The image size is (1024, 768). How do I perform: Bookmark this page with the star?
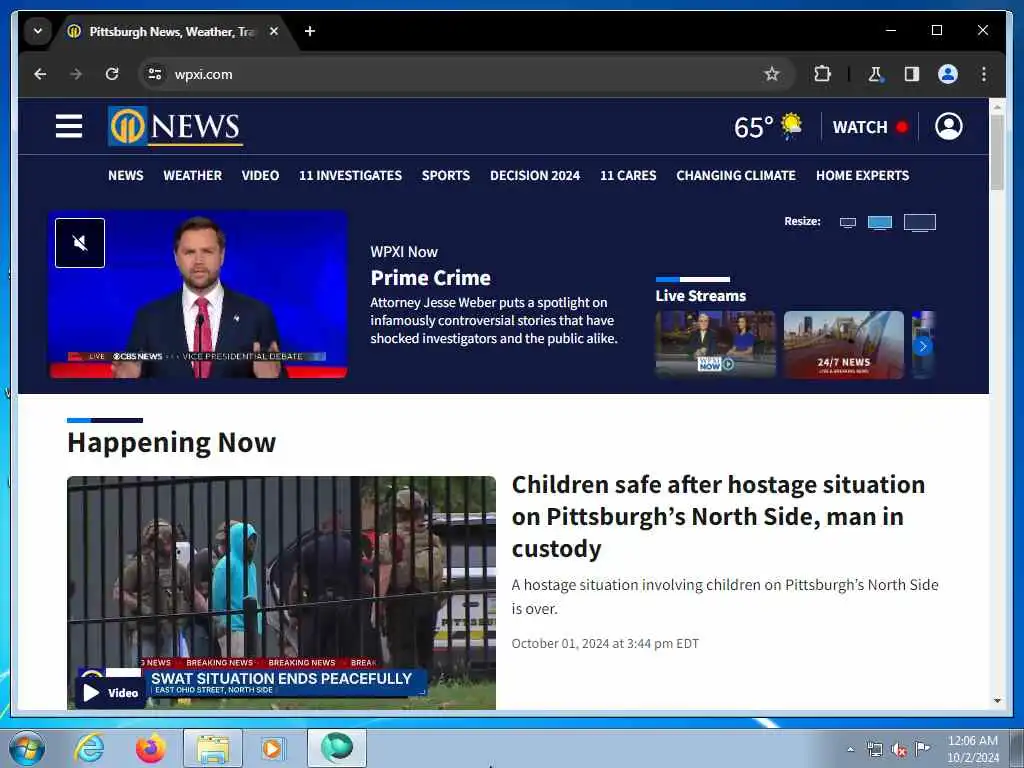click(x=771, y=74)
